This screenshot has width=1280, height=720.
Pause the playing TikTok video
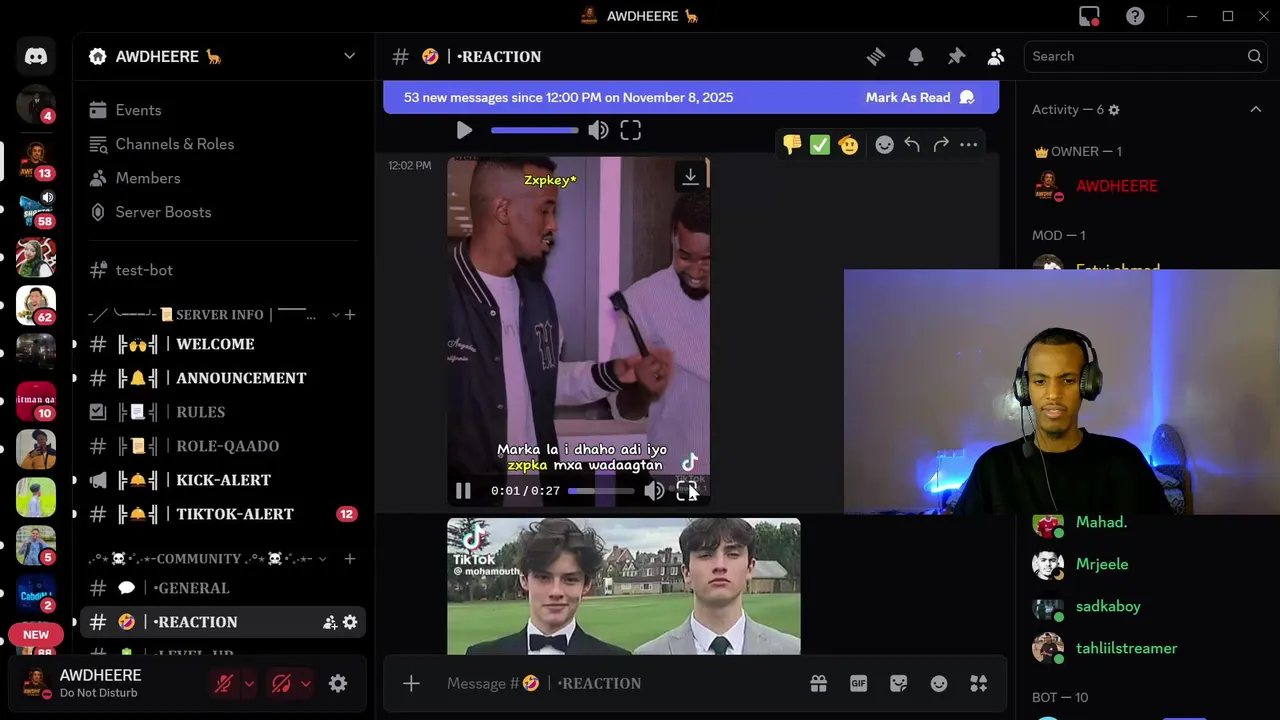coord(463,491)
